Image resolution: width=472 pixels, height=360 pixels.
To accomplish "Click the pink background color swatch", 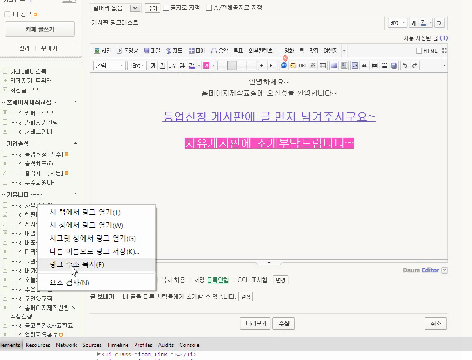I will [x=206, y=65].
